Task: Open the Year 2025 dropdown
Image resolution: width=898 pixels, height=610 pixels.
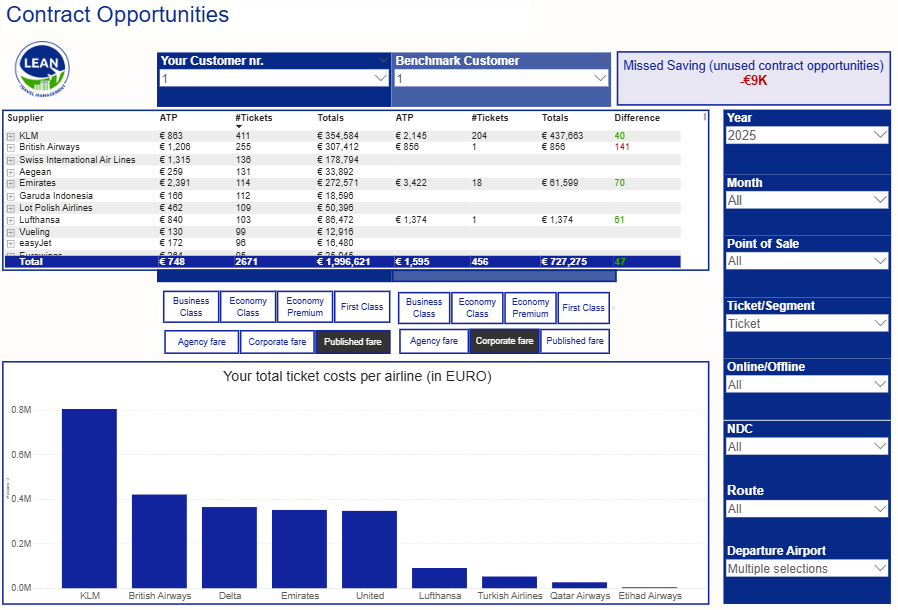Action: (806, 135)
